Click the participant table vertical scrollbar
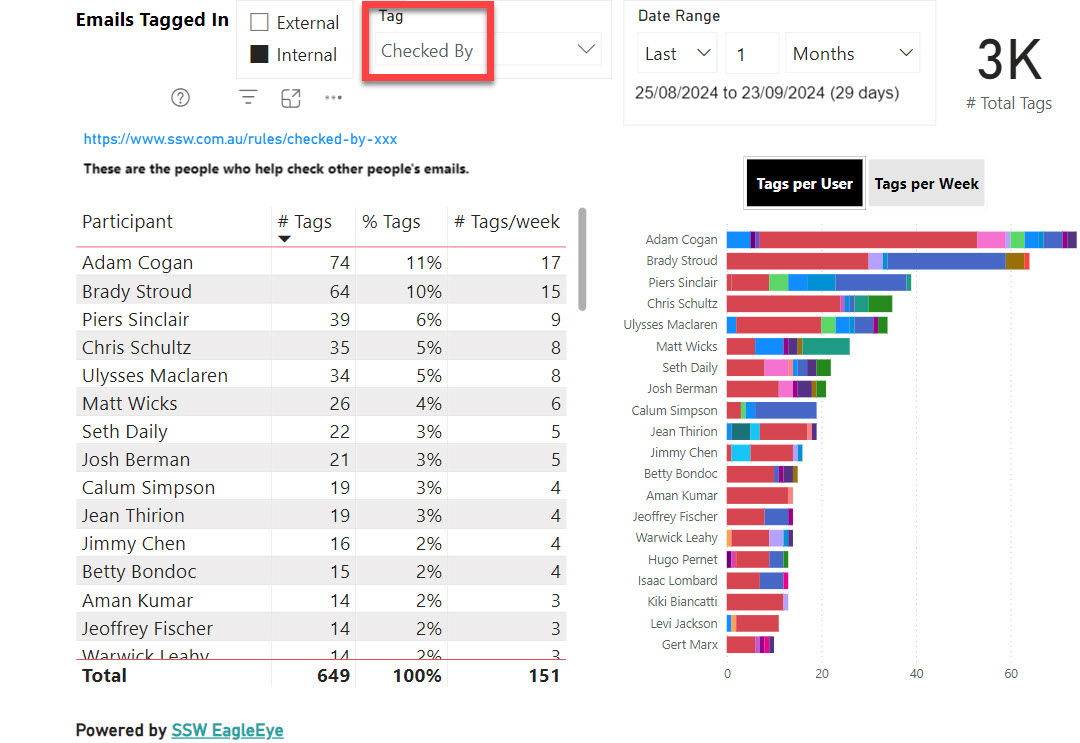 click(582, 260)
